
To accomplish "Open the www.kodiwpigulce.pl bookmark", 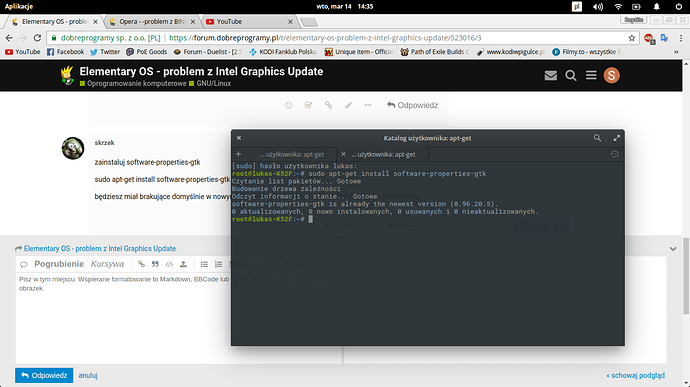I will tap(510, 52).
